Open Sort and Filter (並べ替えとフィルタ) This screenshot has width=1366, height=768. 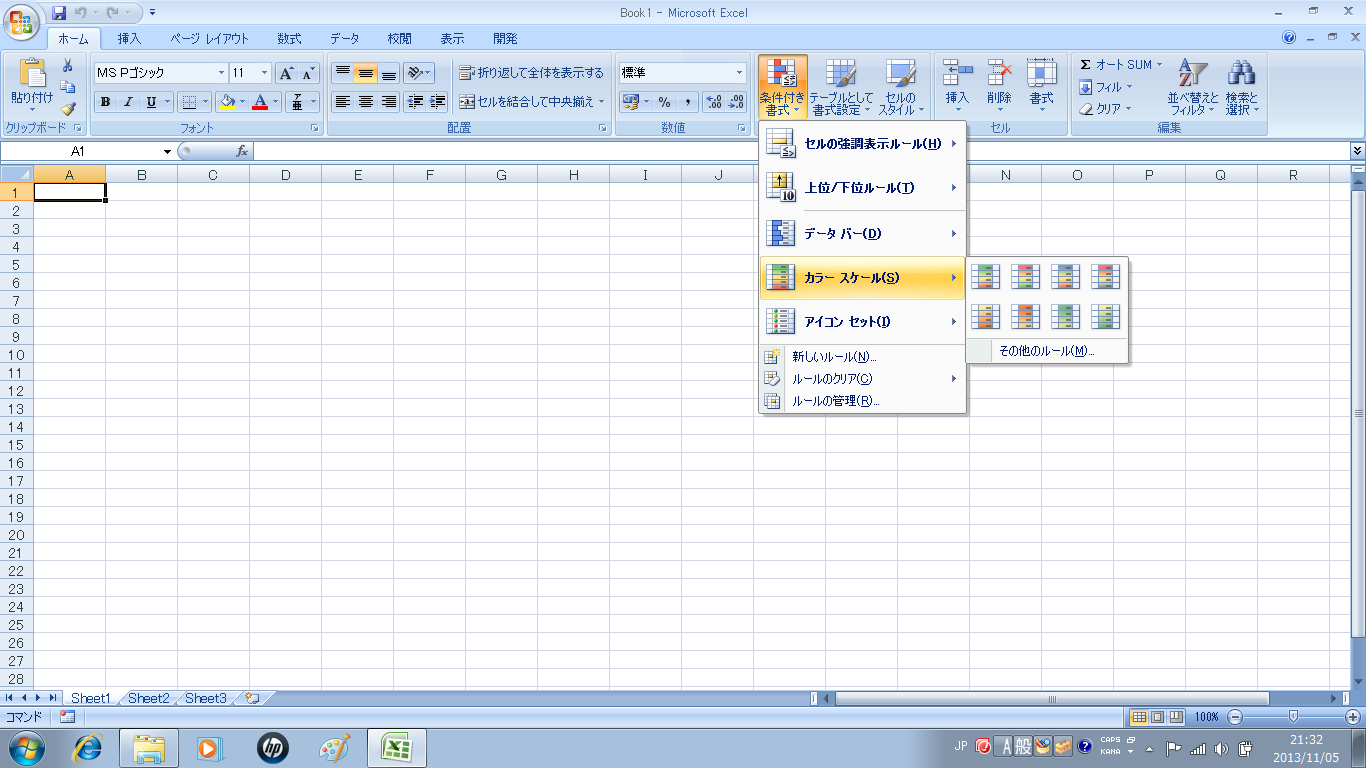tap(1193, 88)
